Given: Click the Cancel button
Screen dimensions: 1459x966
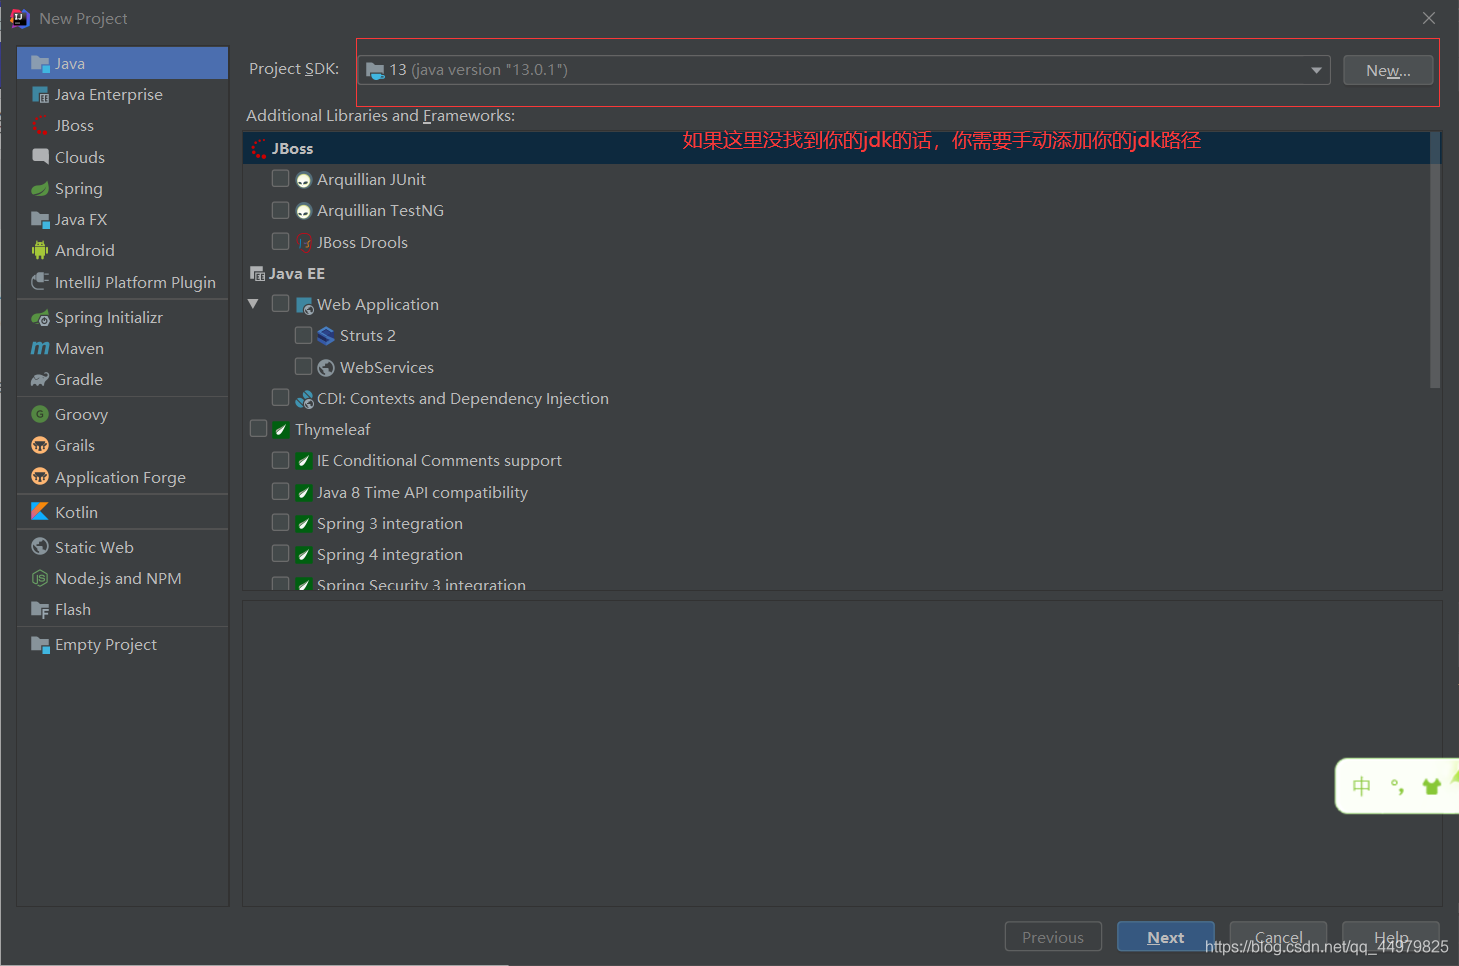Looking at the screenshot, I should pos(1278,937).
